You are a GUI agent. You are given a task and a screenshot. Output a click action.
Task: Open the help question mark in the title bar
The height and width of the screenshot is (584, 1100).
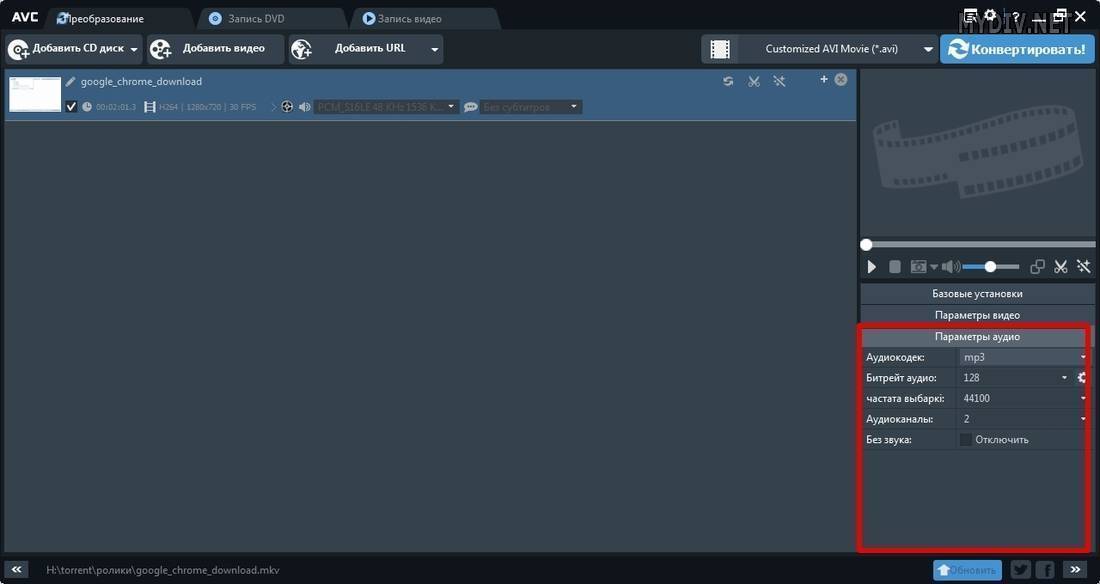(x=1014, y=17)
